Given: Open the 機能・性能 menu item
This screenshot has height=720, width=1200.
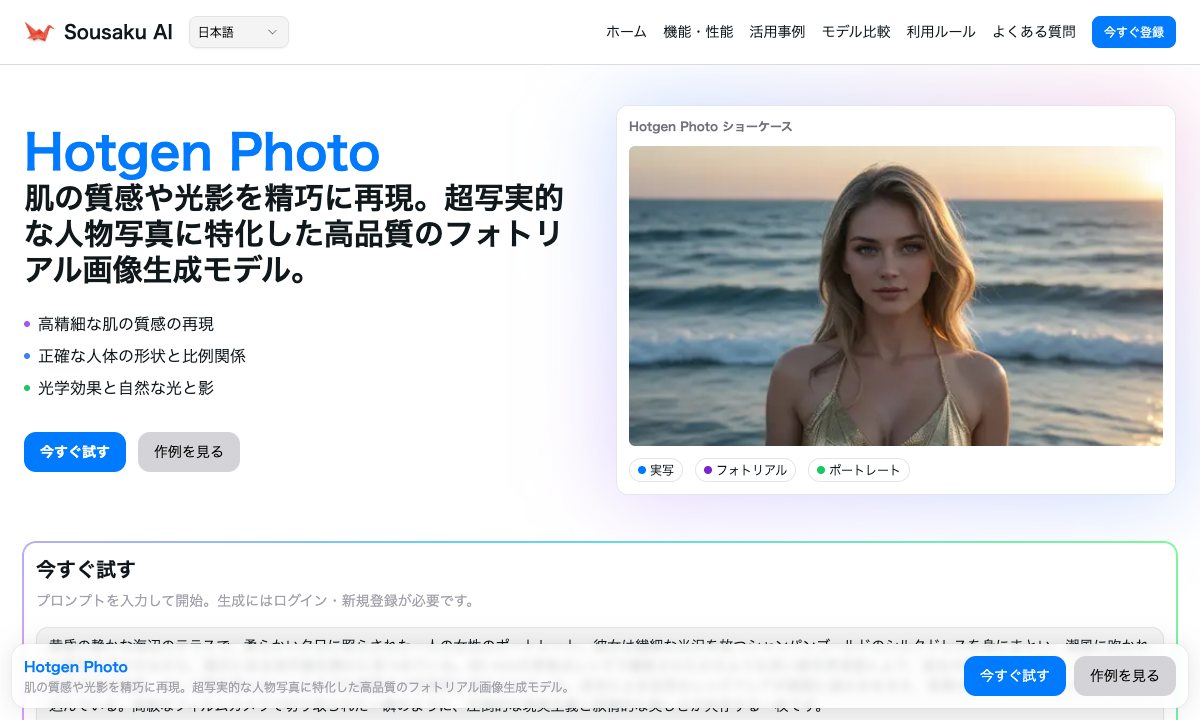Looking at the screenshot, I should pos(698,31).
